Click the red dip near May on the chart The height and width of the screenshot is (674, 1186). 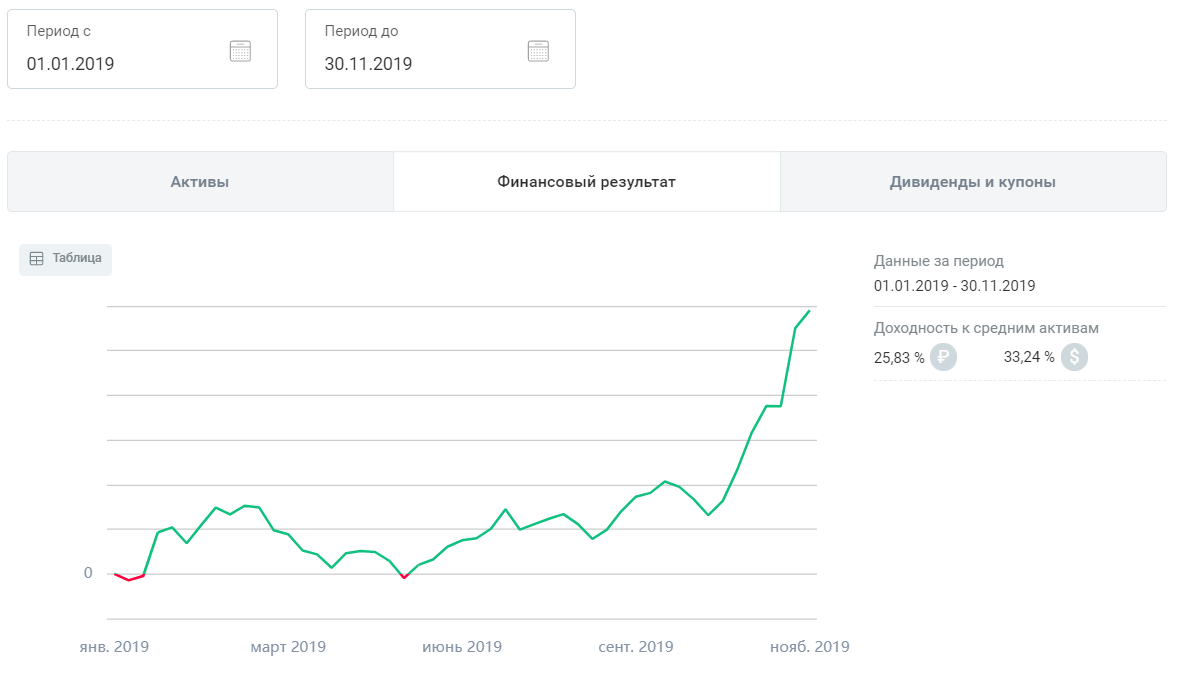tap(404, 577)
